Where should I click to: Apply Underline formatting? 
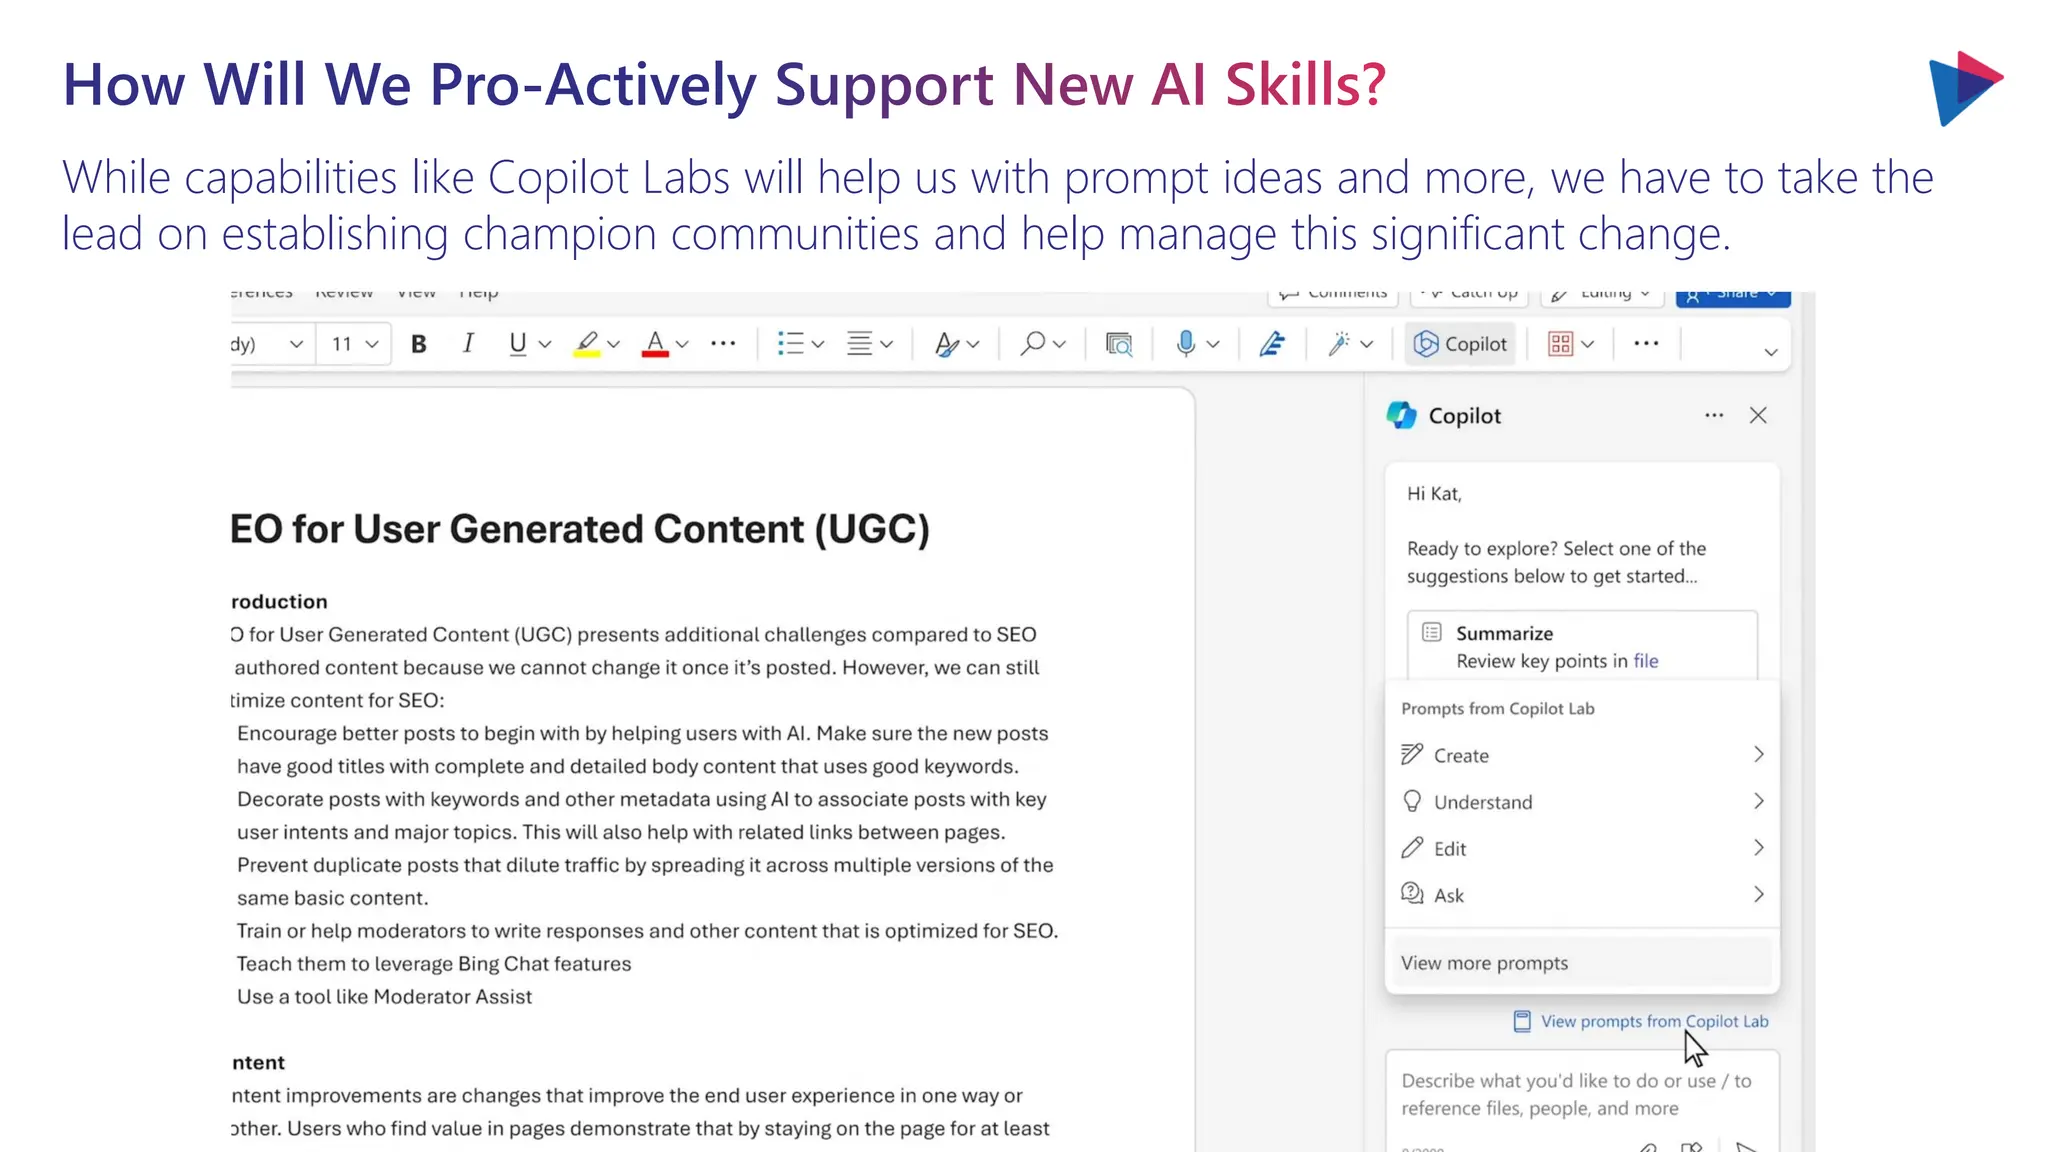517,344
